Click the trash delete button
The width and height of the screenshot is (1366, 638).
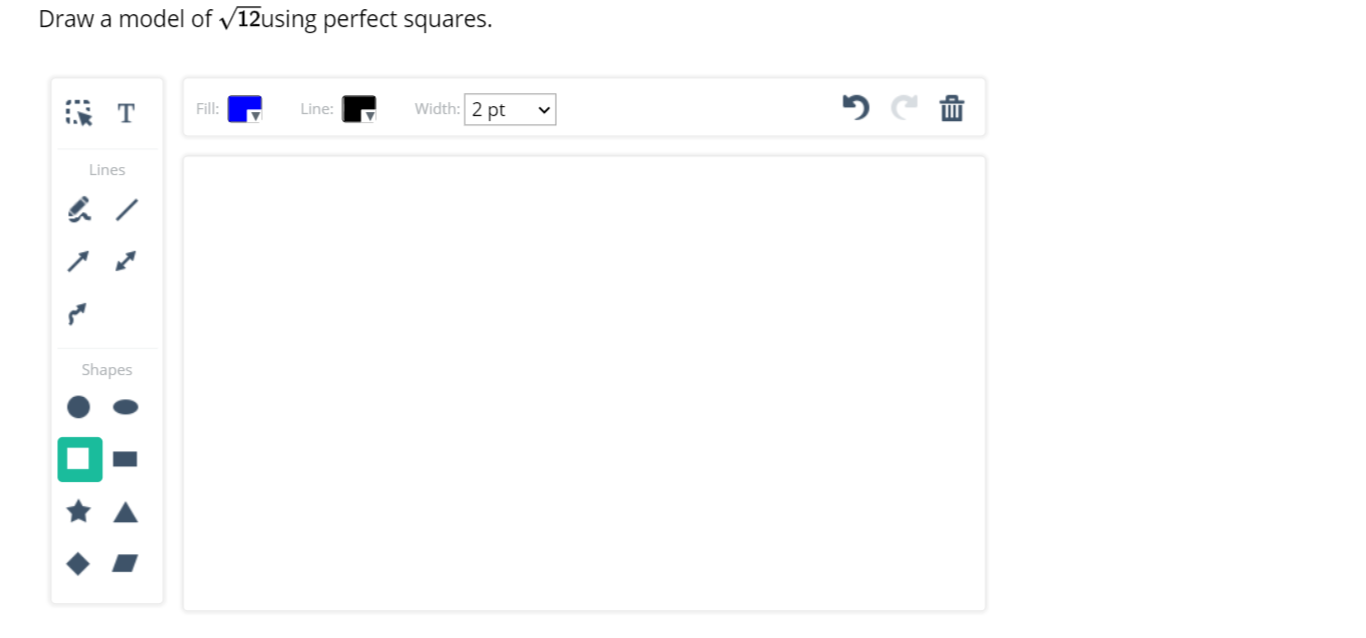952,108
